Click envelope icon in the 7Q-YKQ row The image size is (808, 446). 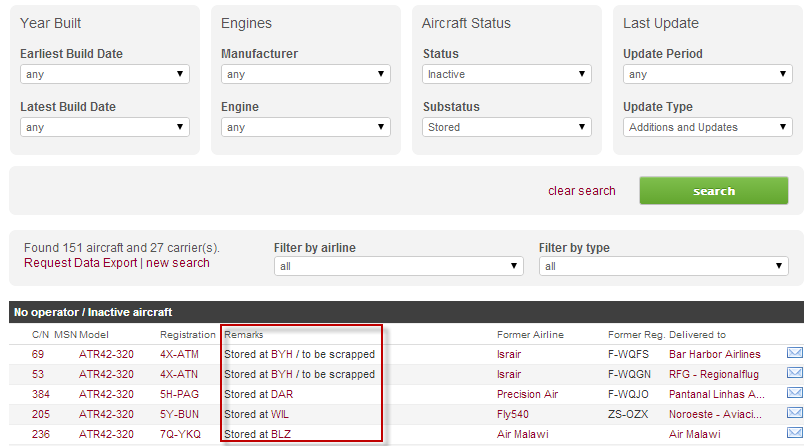tap(795, 434)
